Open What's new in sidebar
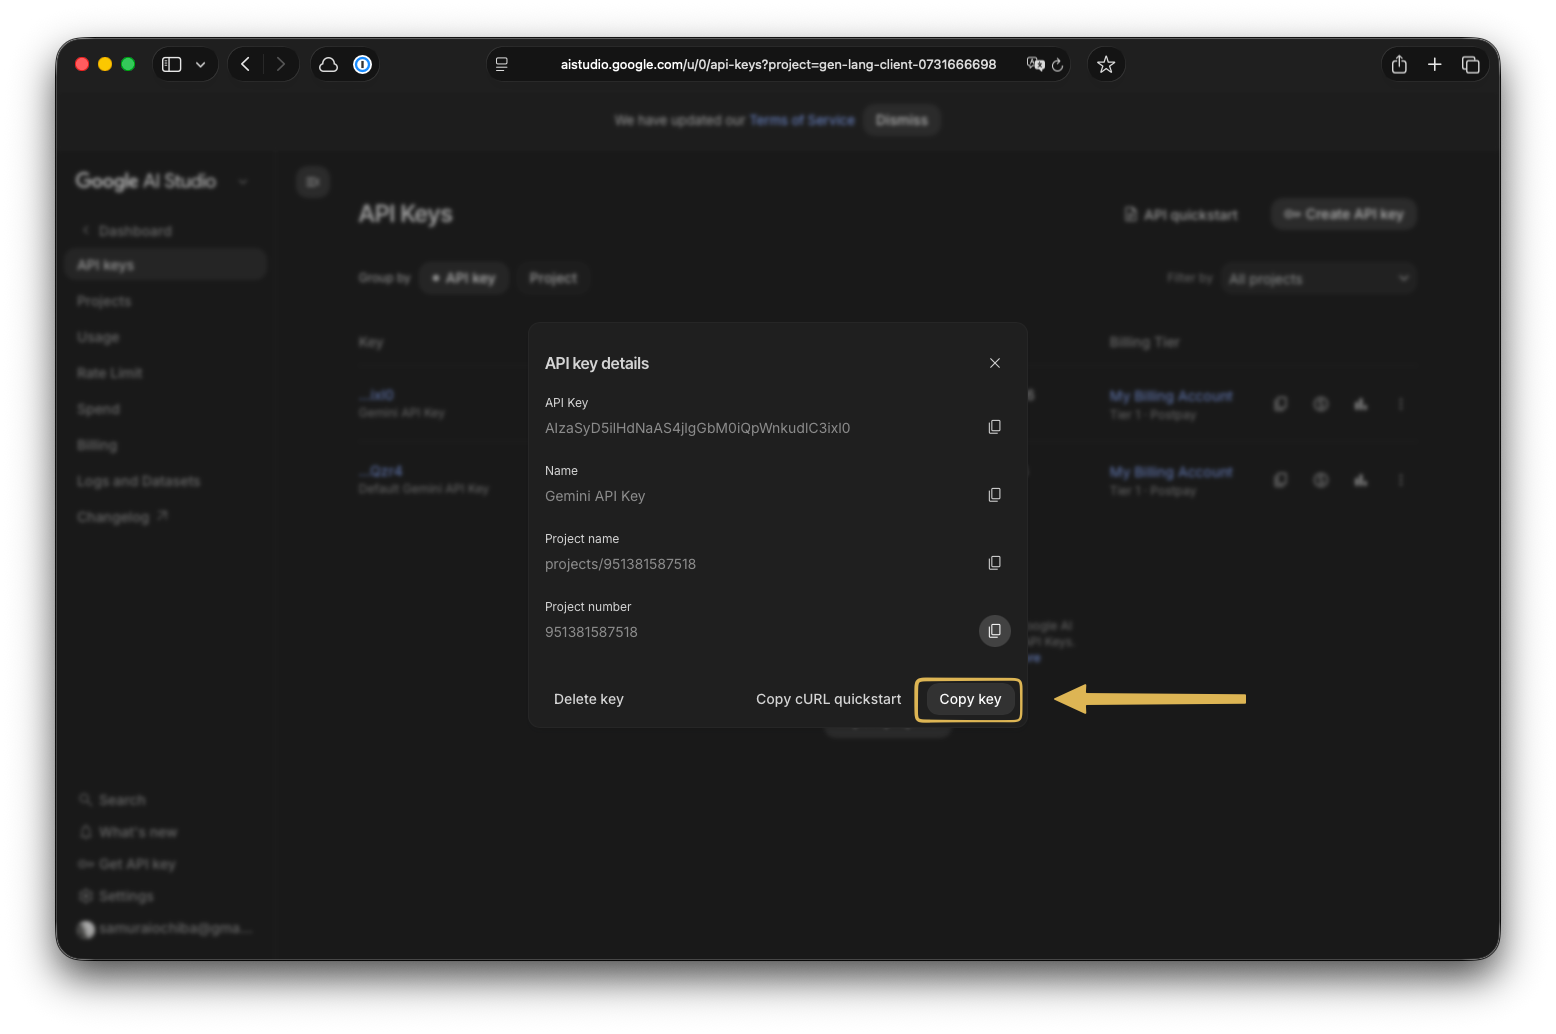 [x=128, y=832]
